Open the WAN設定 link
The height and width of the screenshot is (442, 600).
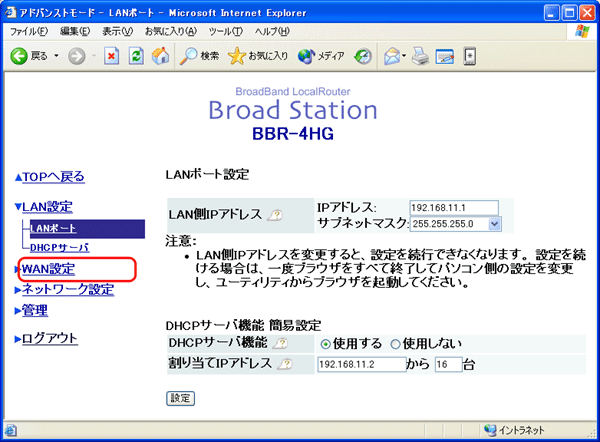coord(48,269)
